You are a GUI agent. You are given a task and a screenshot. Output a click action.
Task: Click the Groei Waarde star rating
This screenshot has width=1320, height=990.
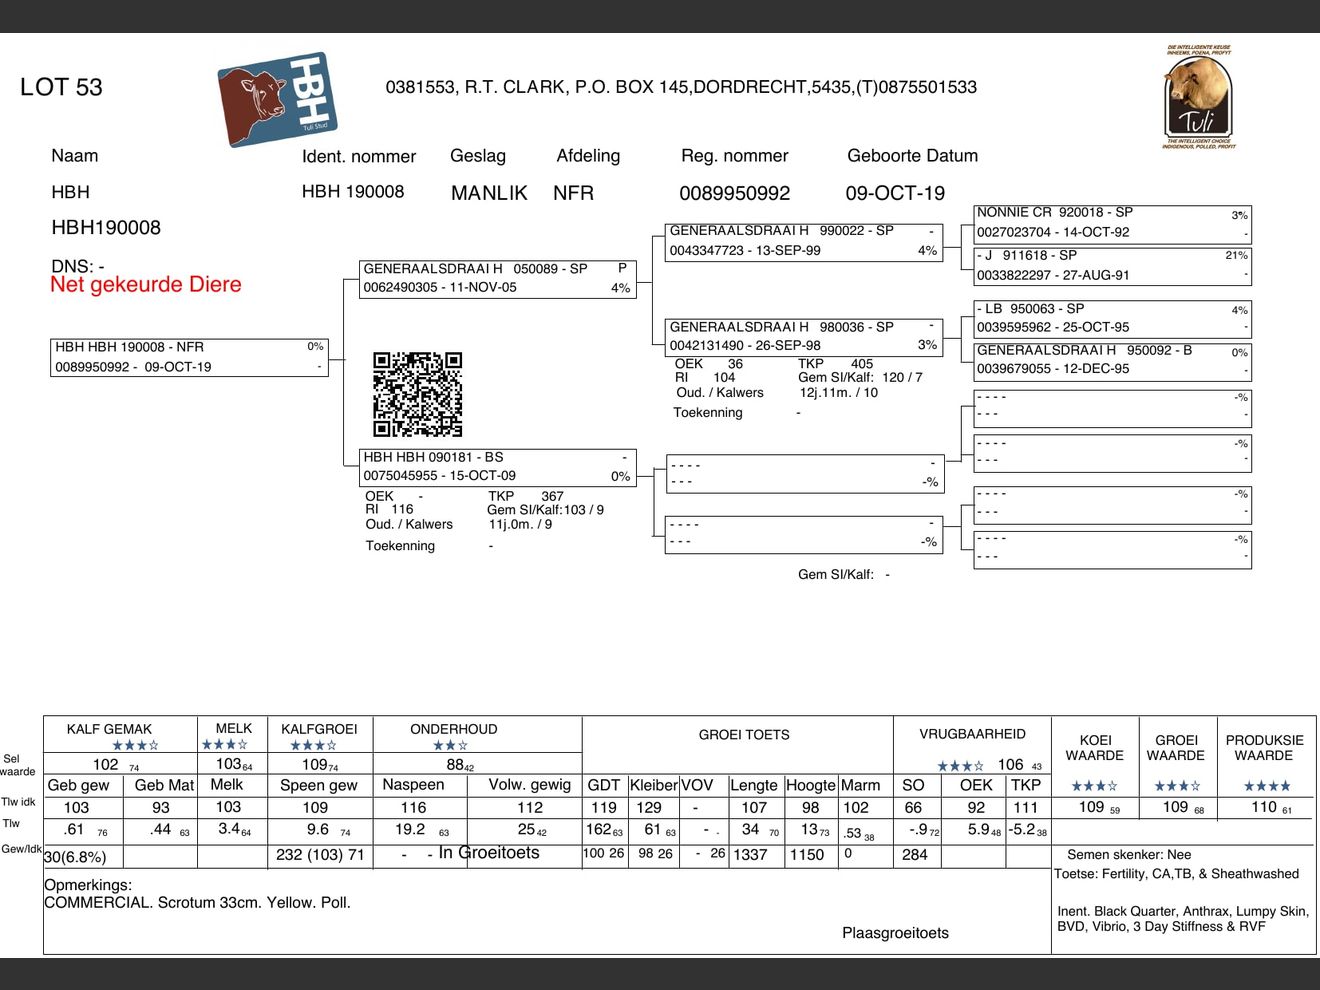[1177, 786]
